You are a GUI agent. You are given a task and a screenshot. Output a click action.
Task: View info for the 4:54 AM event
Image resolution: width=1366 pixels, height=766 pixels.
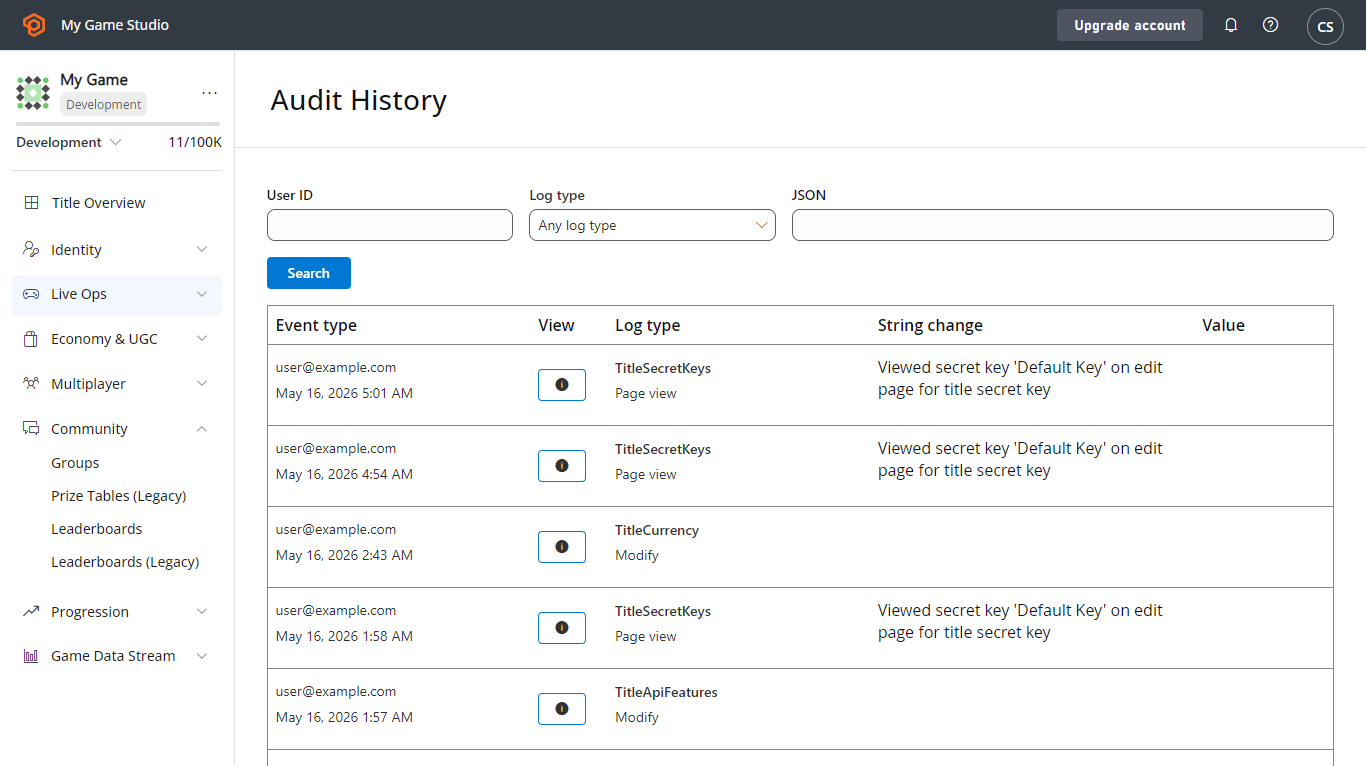562,466
